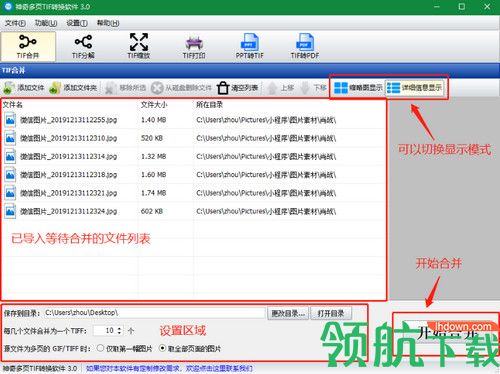Click 添加文件夹 (add folder) toolbar button
Image resolution: width=500 pixels, height=374 pixels.
[x=73, y=88]
